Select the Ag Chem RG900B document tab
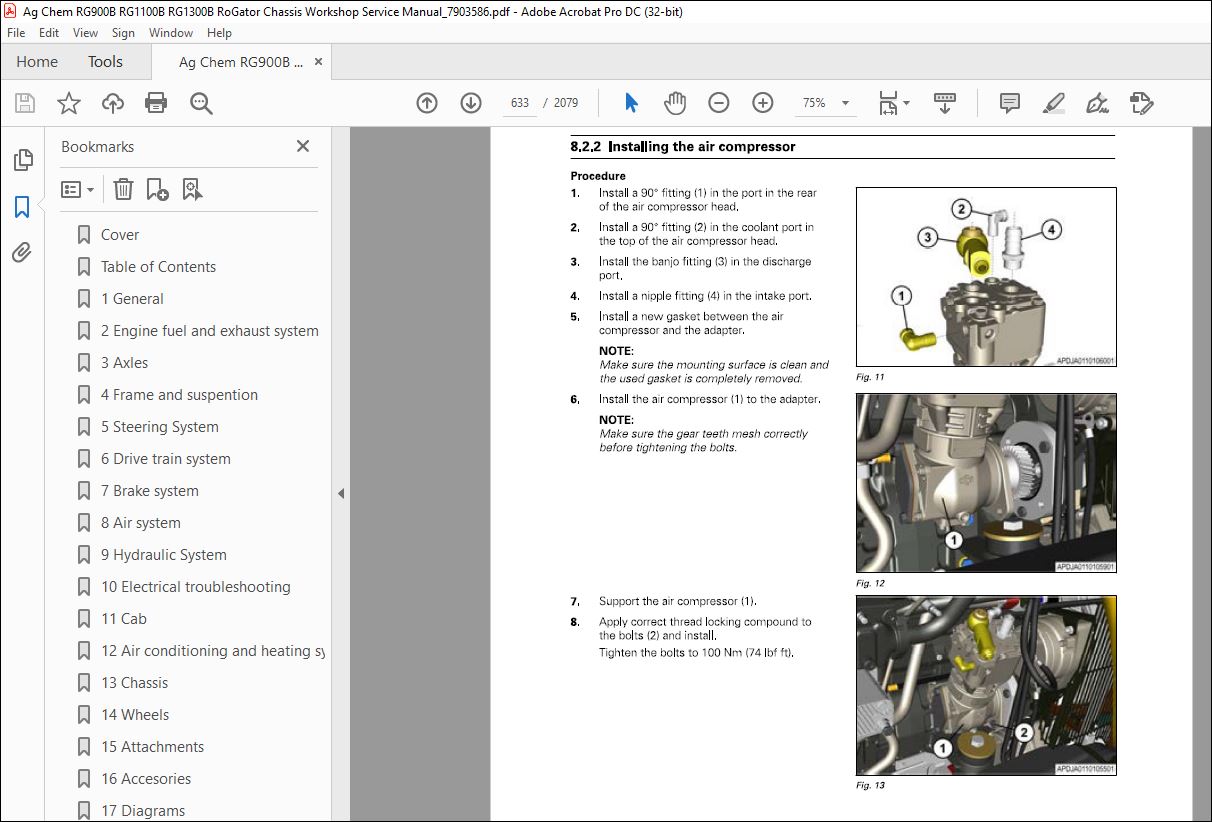The width and height of the screenshot is (1212, 822). pos(240,62)
